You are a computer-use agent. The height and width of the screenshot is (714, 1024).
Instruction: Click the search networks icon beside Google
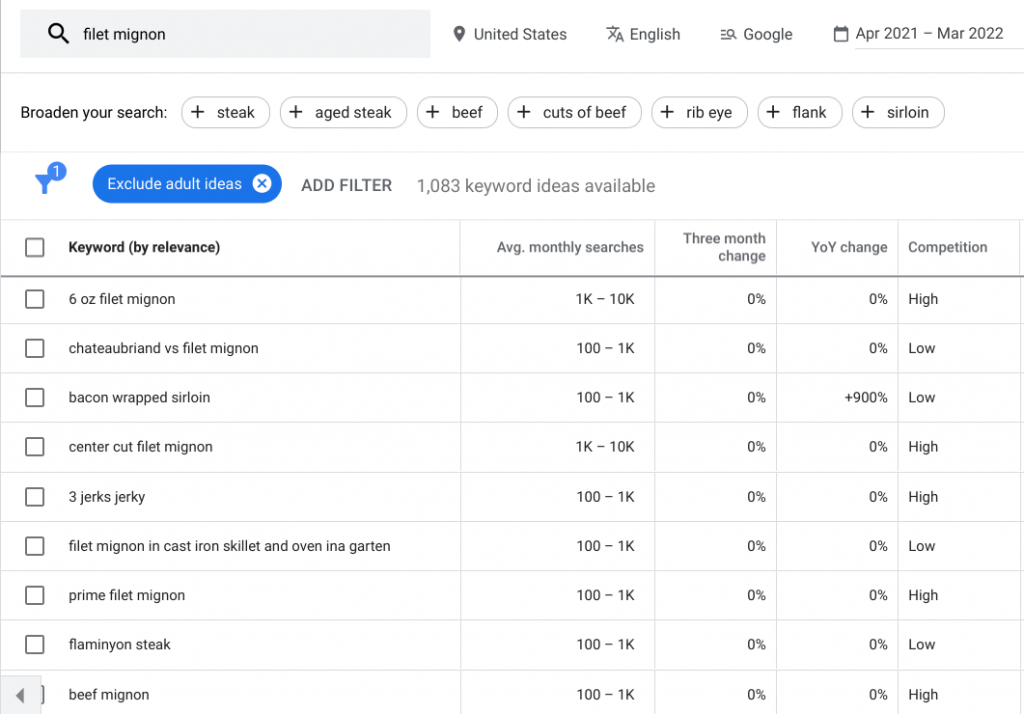tap(728, 34)
